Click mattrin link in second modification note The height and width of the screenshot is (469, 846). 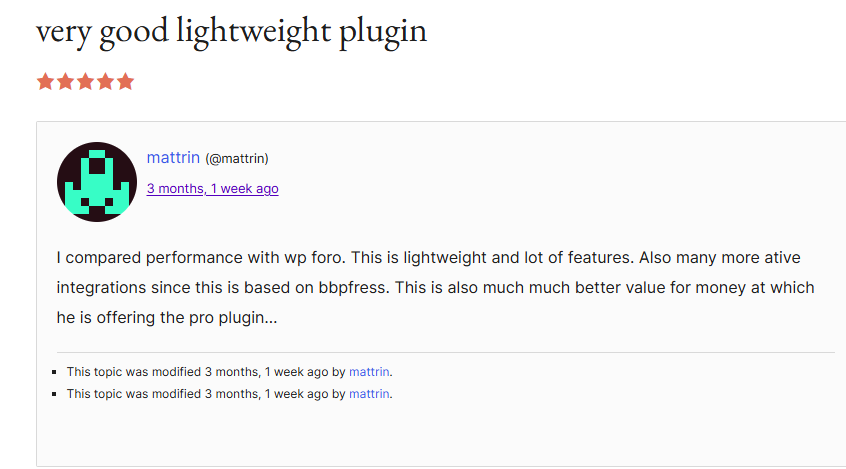(369, 394)
